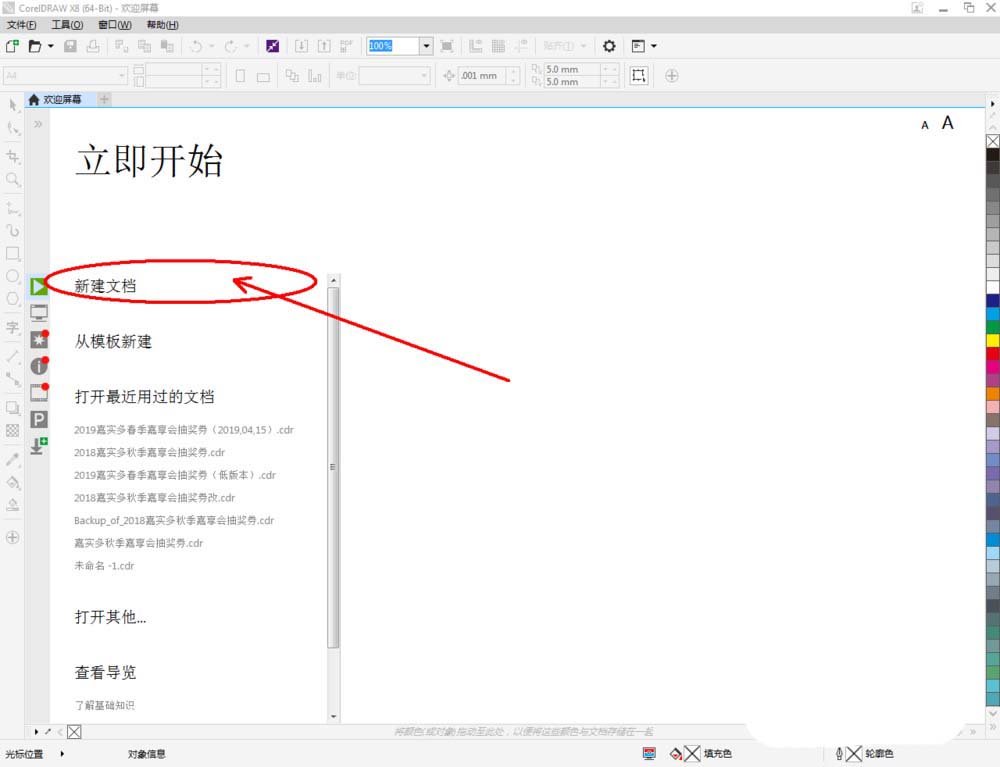The image size is (1000, 767).
Task: Click the application launcher icon
Action: tap(638, 46)
